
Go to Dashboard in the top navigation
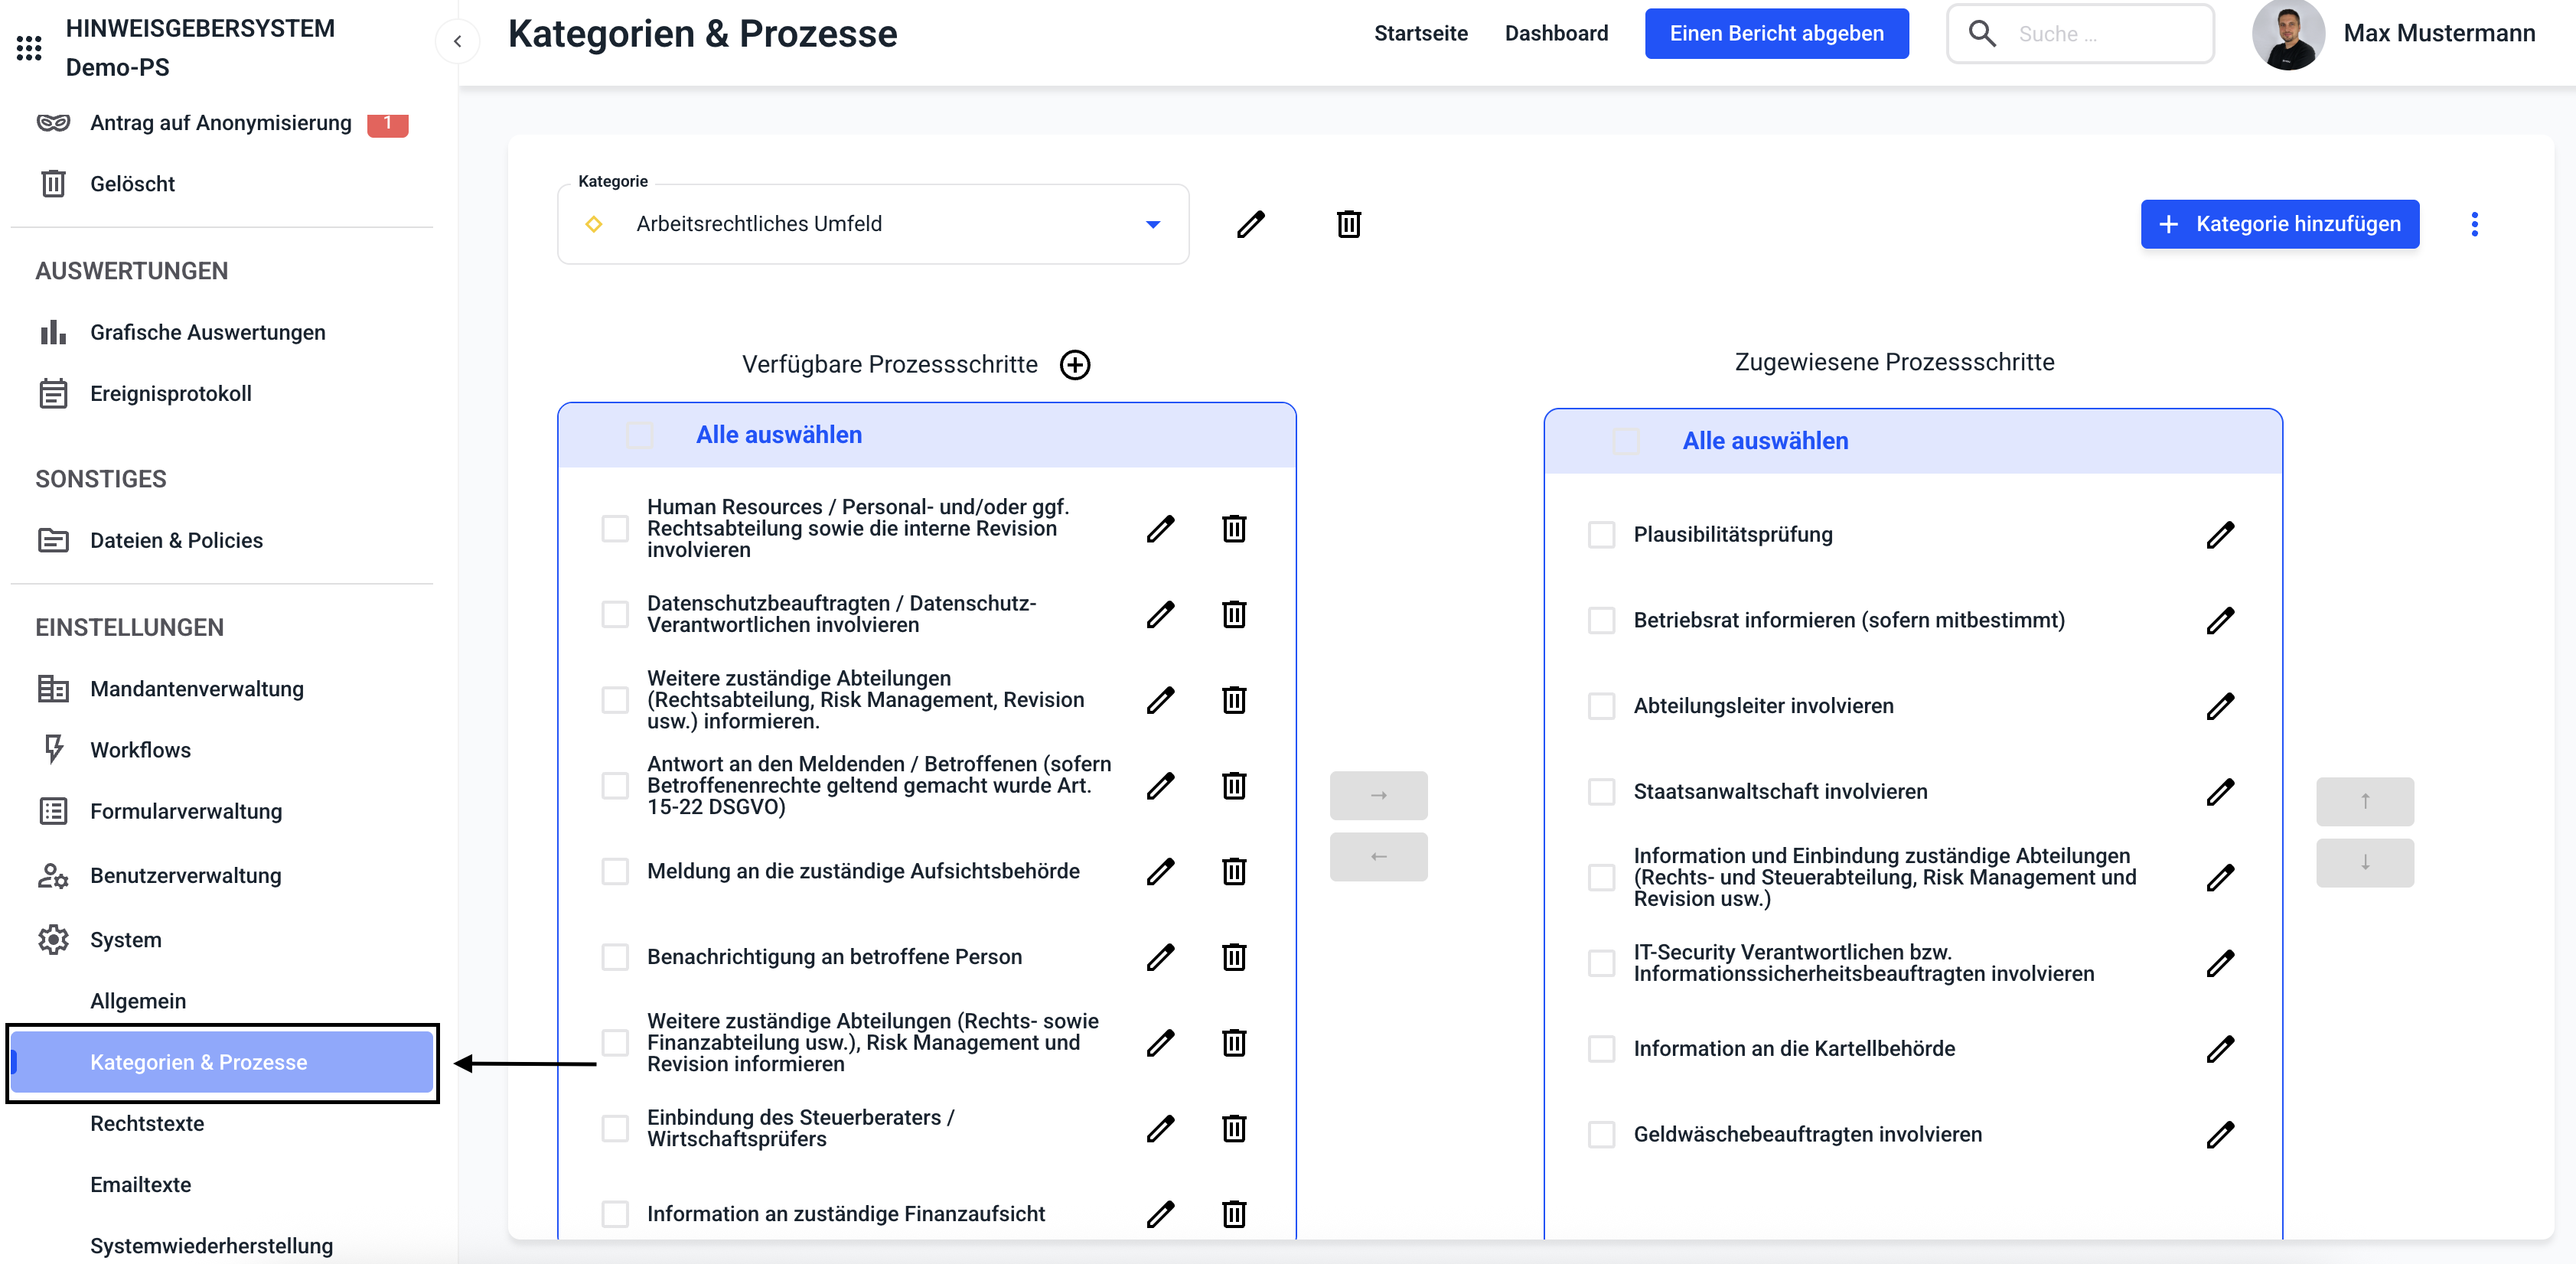point(1555,33)
